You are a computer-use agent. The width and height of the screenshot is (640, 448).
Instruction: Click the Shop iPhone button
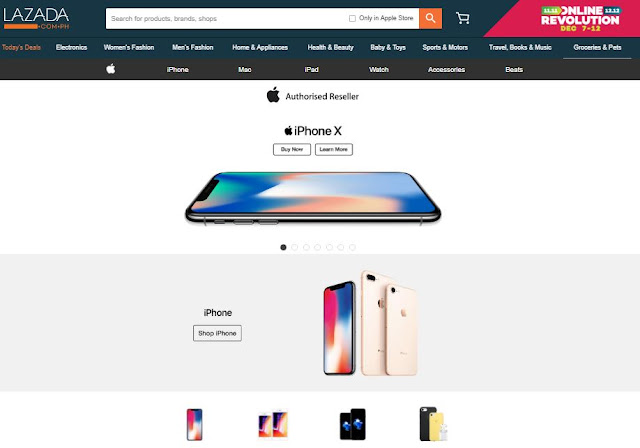pyautogui.click(x=217, y=333)
